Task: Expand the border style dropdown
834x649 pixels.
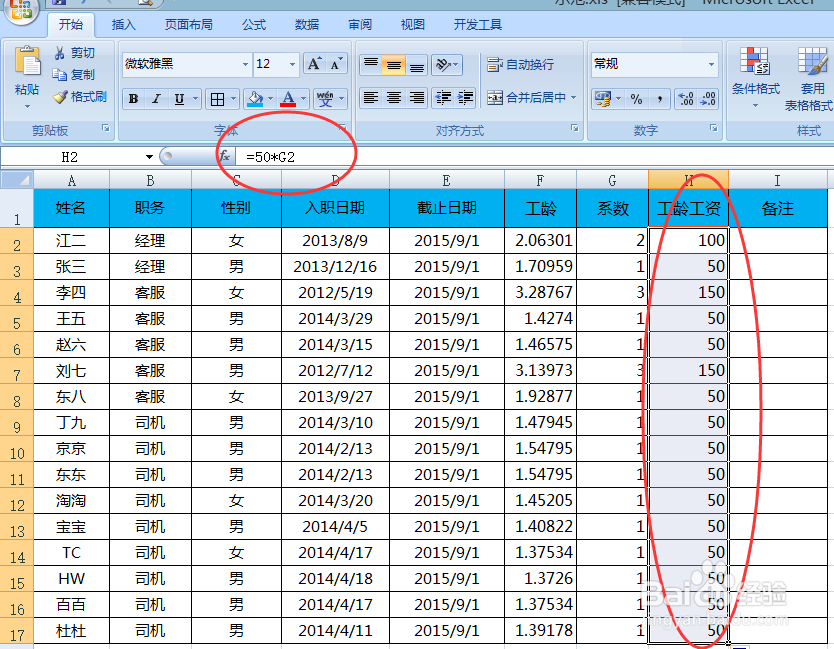Action: click(x=233, y=98)
